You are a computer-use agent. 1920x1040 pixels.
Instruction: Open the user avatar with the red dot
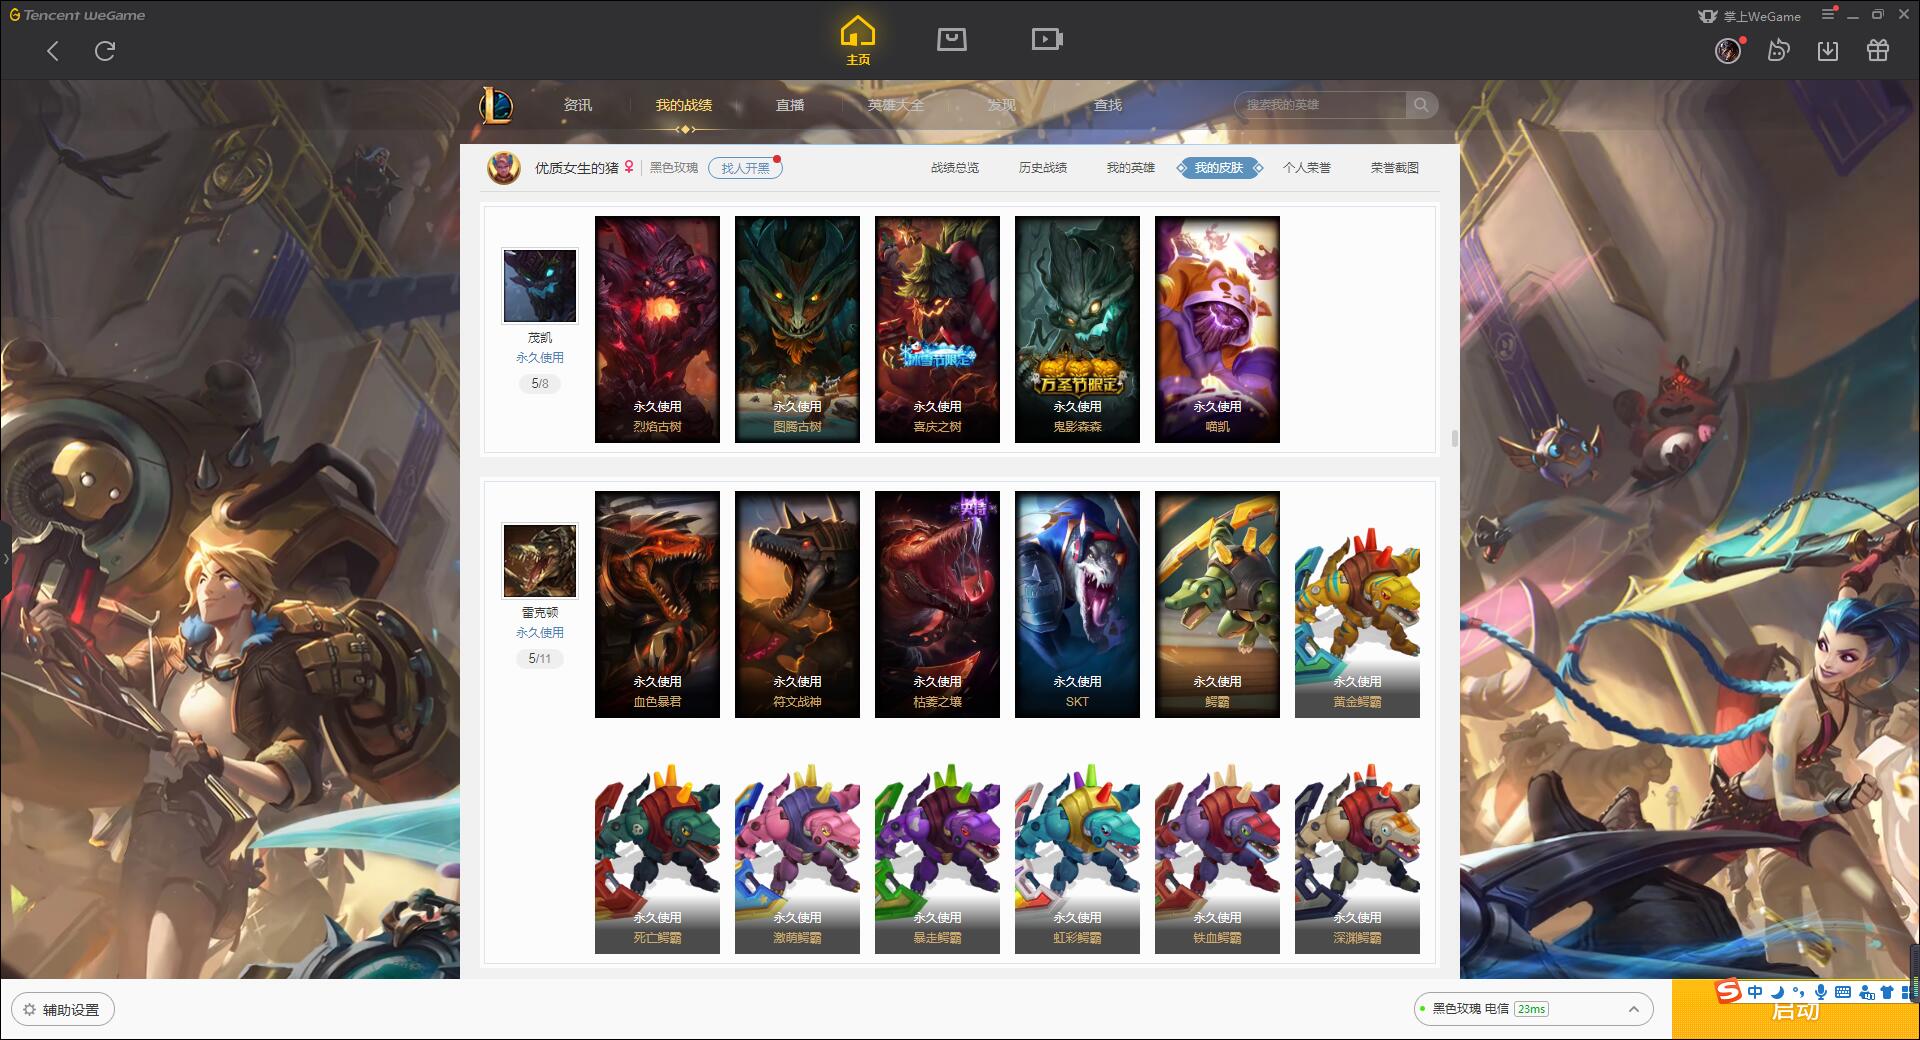click(1728, 50)
